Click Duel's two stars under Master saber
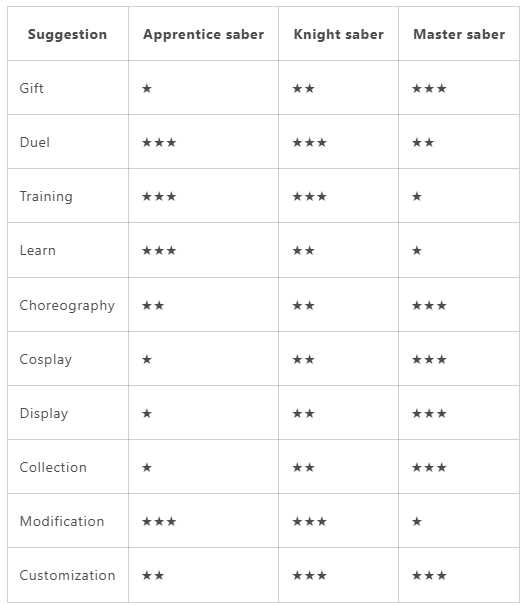Screen dimensions: 525x606 [x=423, y=143]
